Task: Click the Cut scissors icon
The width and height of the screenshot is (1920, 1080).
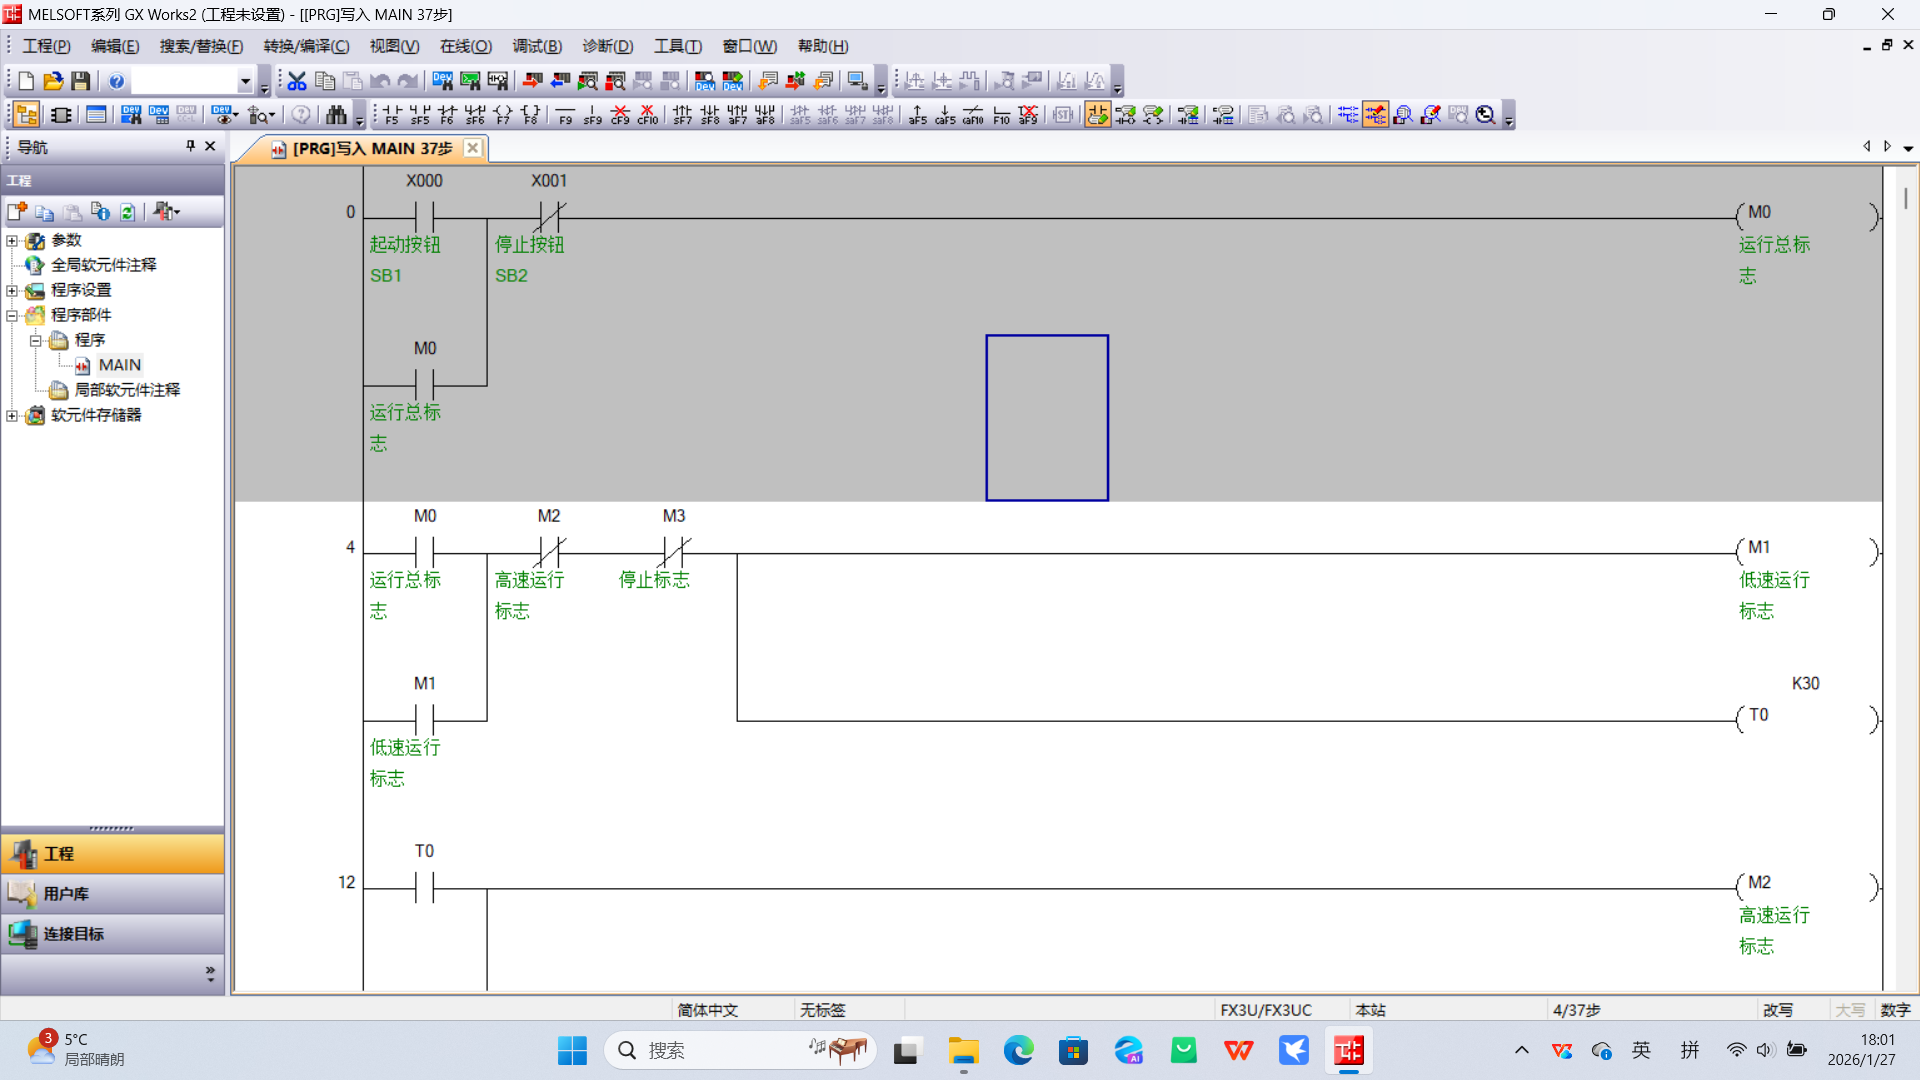Action: (297, 81)
